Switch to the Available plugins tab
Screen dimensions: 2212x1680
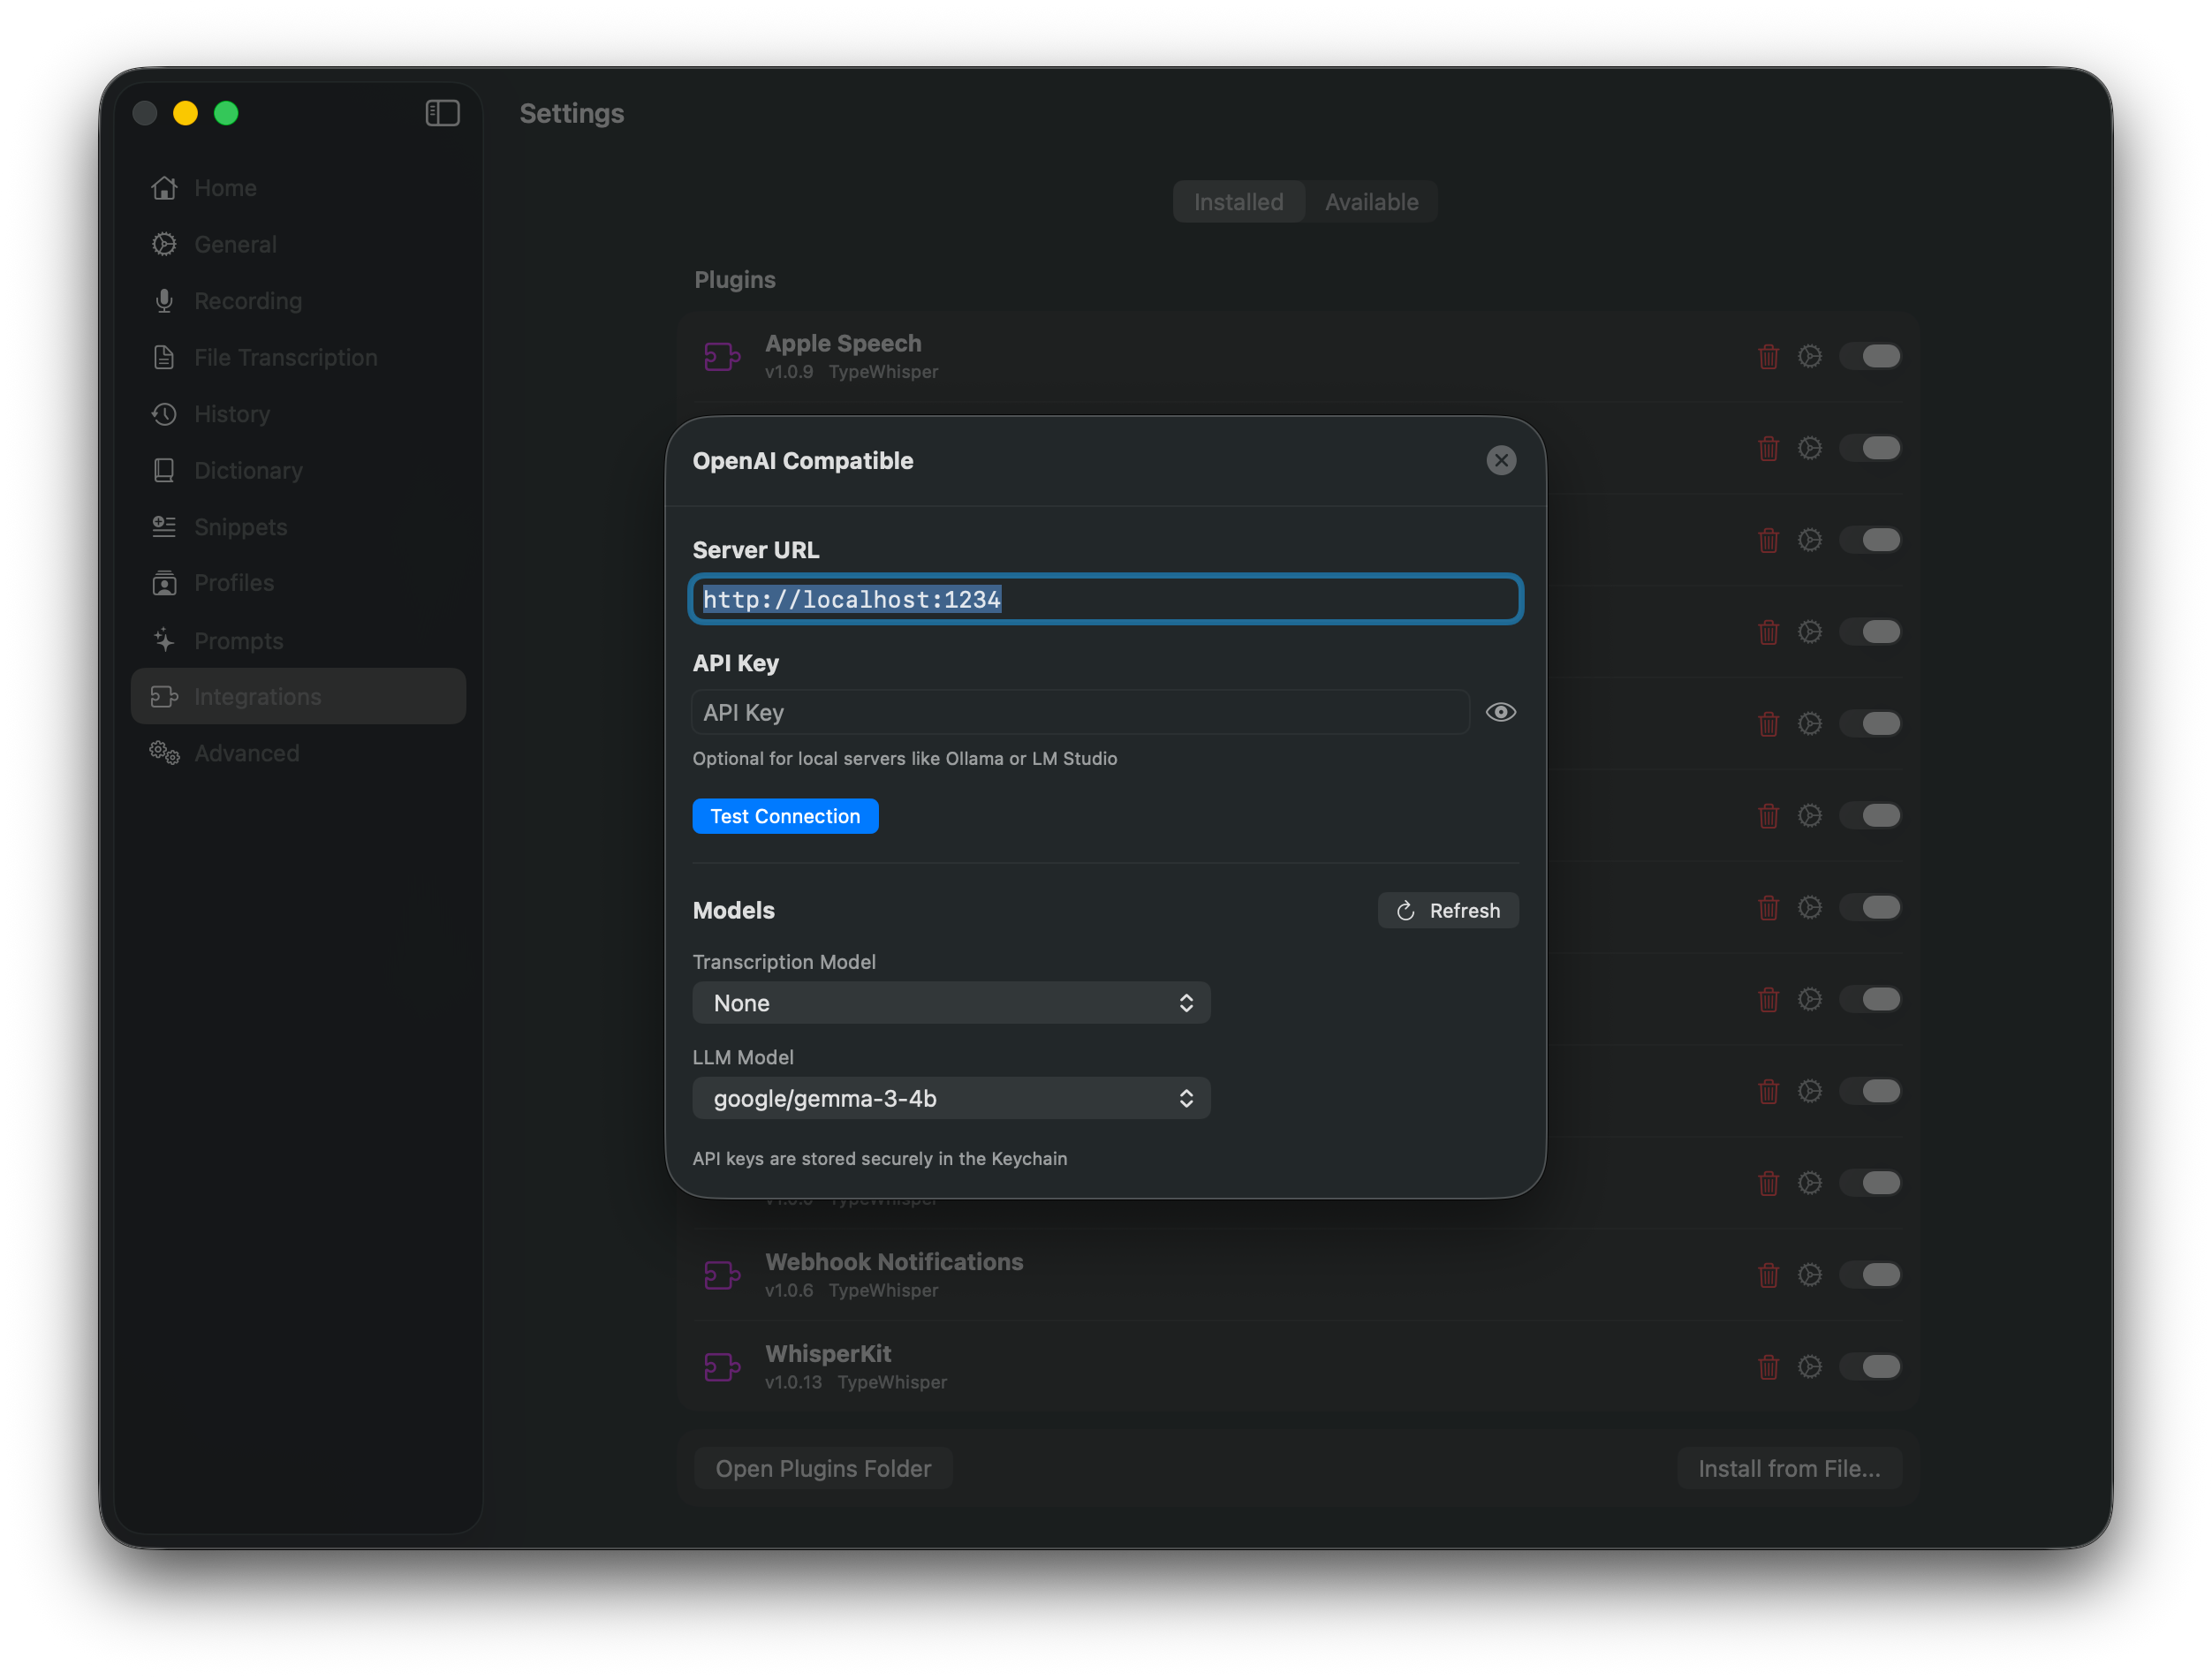coord(1371,201)
